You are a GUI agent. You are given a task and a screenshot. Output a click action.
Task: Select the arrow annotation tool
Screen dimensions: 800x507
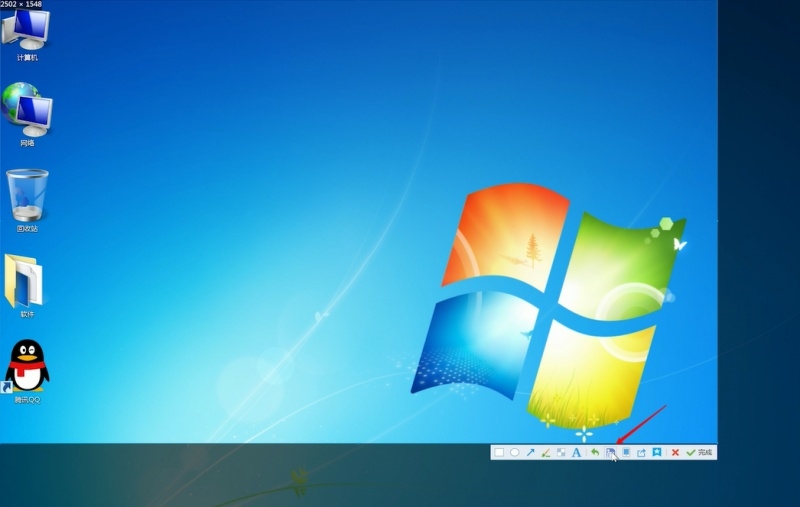tap(530, 452)
